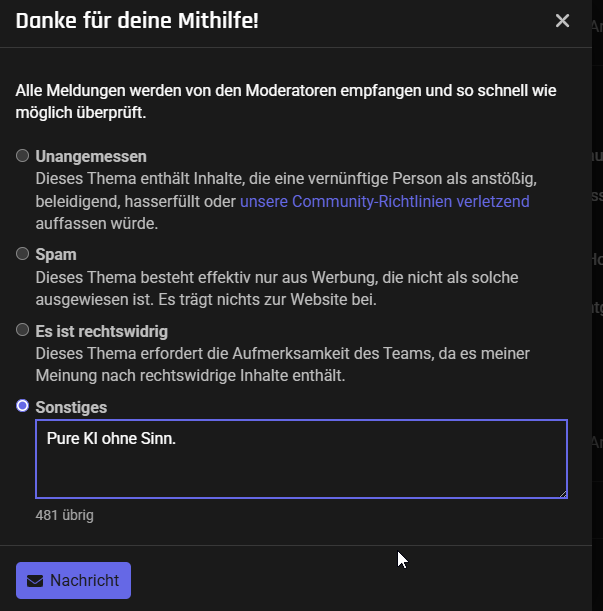Select the Sonstiges radio circle

23,406
